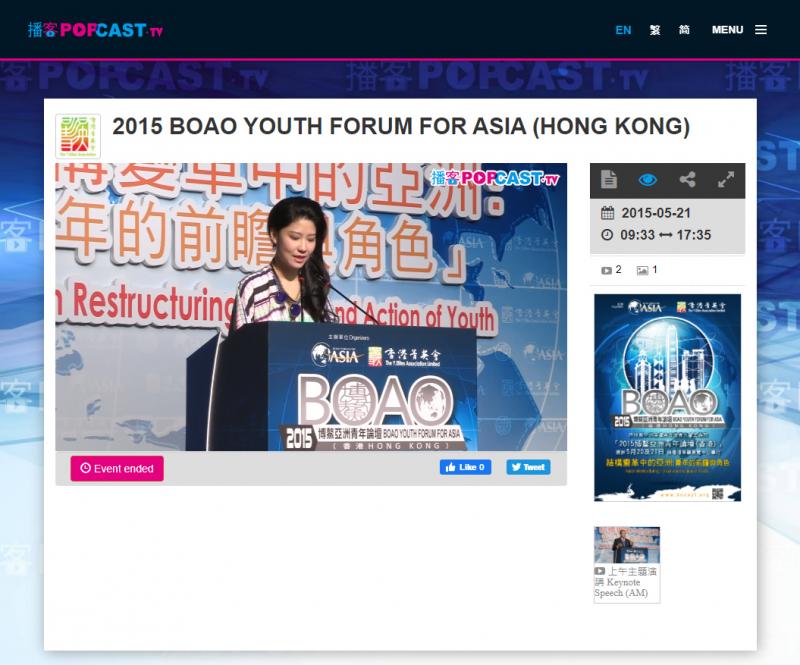Open the share options icon

[687, 180]
